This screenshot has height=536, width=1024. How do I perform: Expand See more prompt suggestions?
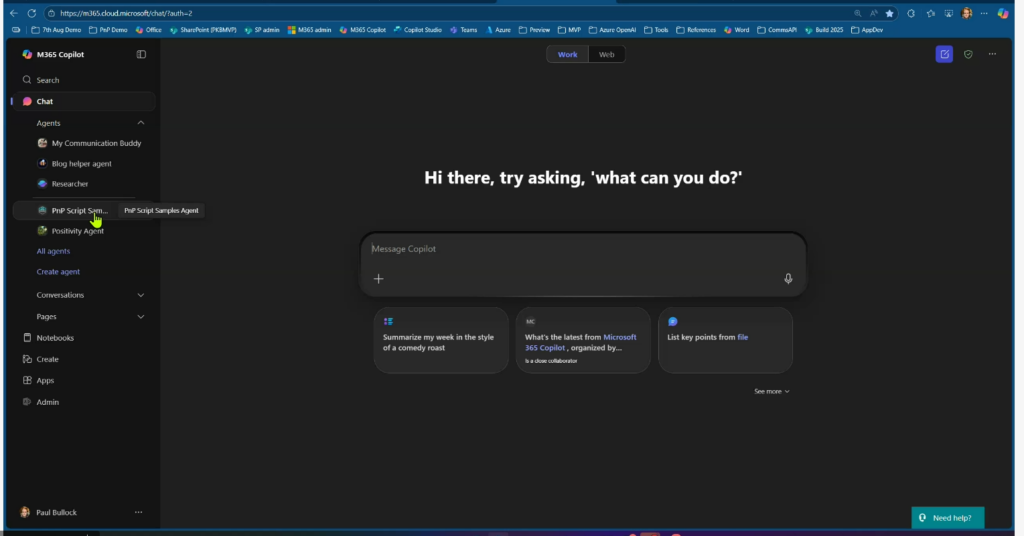tap(772, 391)
